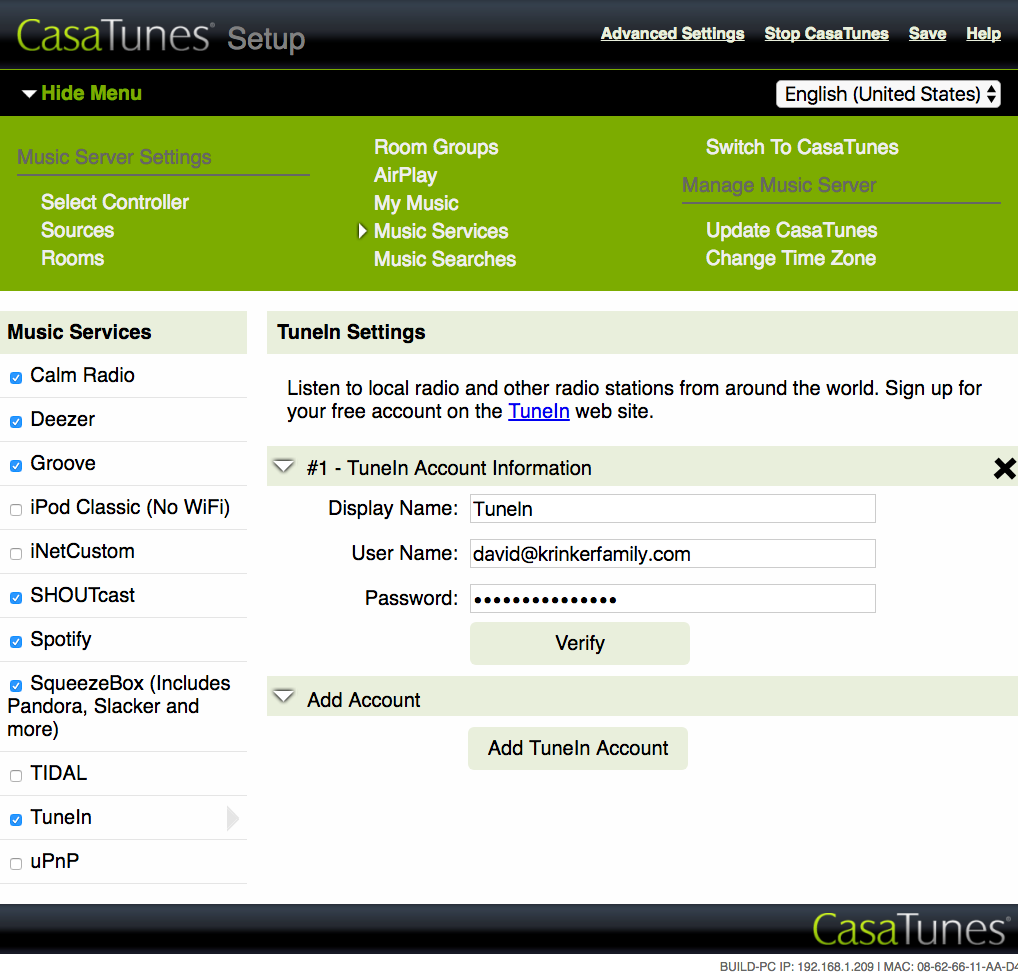1018x976 pixels.
Task: Select Spotify in services list
Action: click(60, 639)
